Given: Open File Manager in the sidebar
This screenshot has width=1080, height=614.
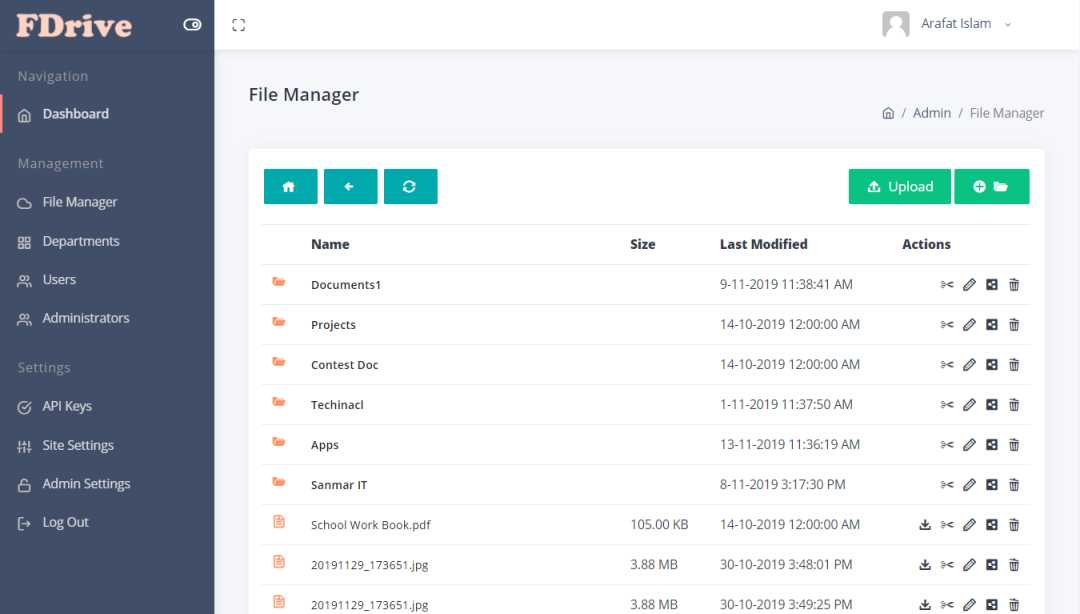Looking at the screenshot, I should [x=79, y=202].
